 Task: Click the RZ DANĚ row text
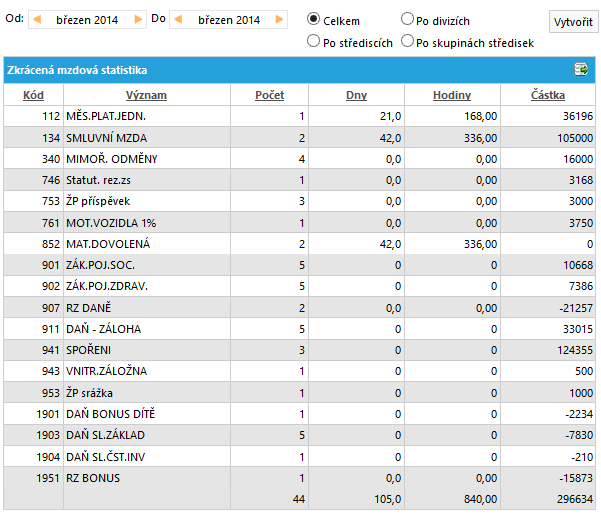(89, 308)
